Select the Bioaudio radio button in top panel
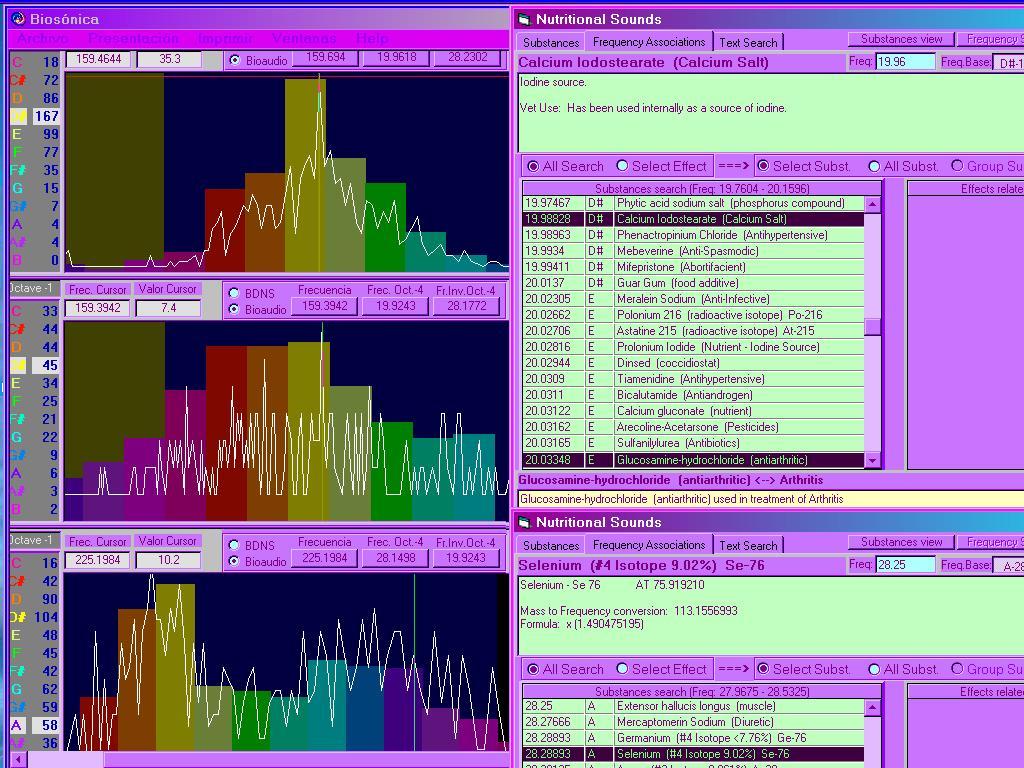The width and height of the screenshot is (1024, 768). point(235,60)
